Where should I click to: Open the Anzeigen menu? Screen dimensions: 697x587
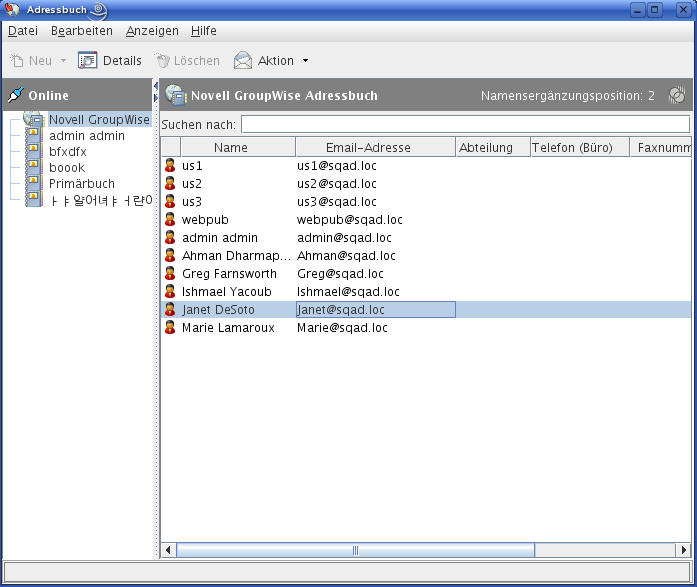[x=152, y=31]
